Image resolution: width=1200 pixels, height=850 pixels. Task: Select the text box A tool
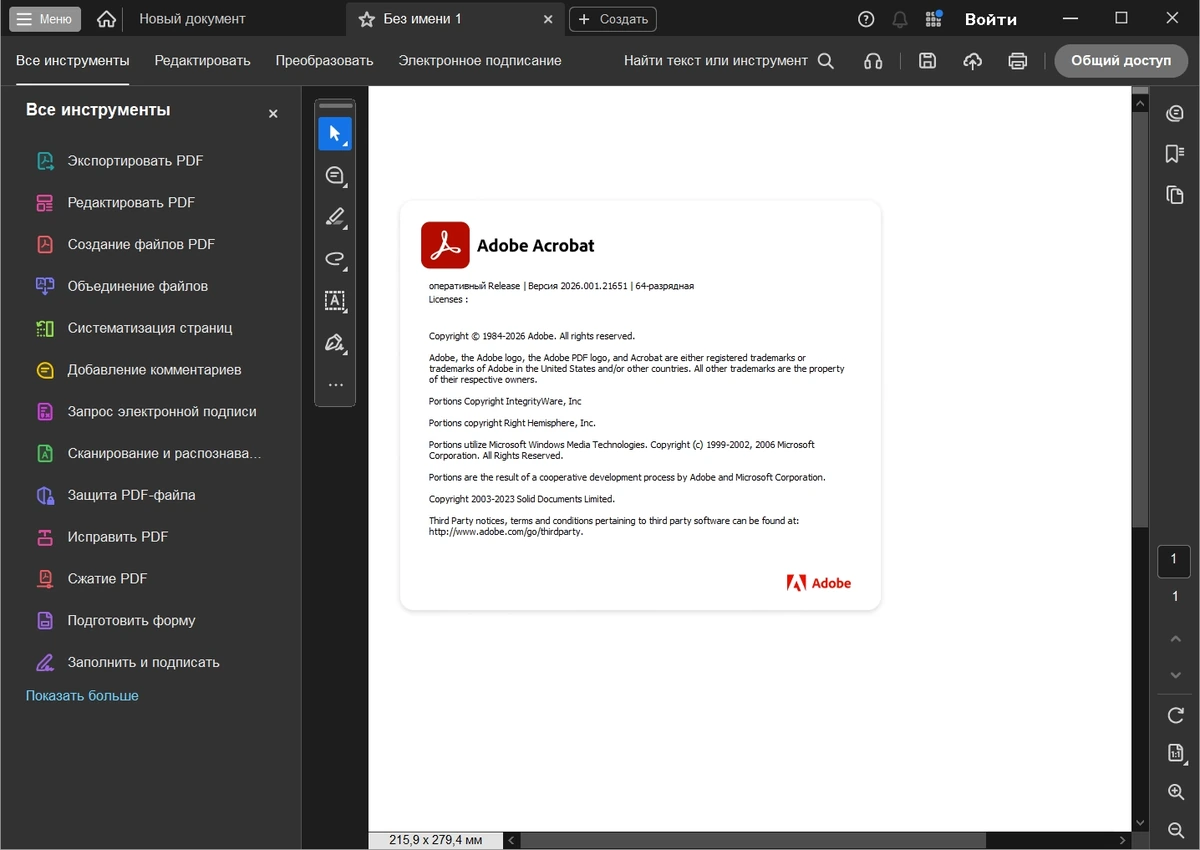(335, 301)
